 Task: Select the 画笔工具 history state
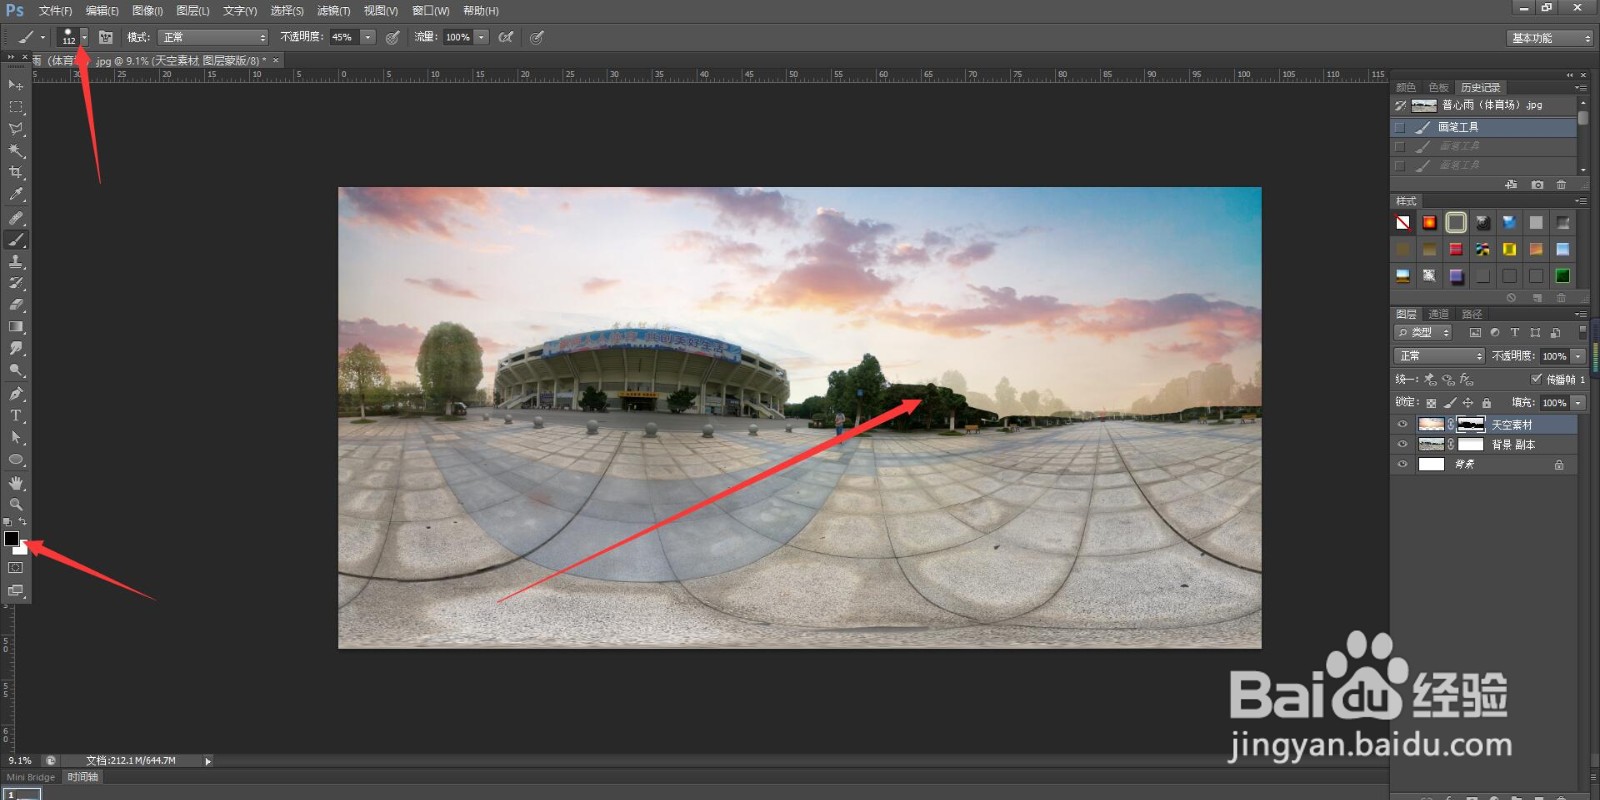point(1483,127)
